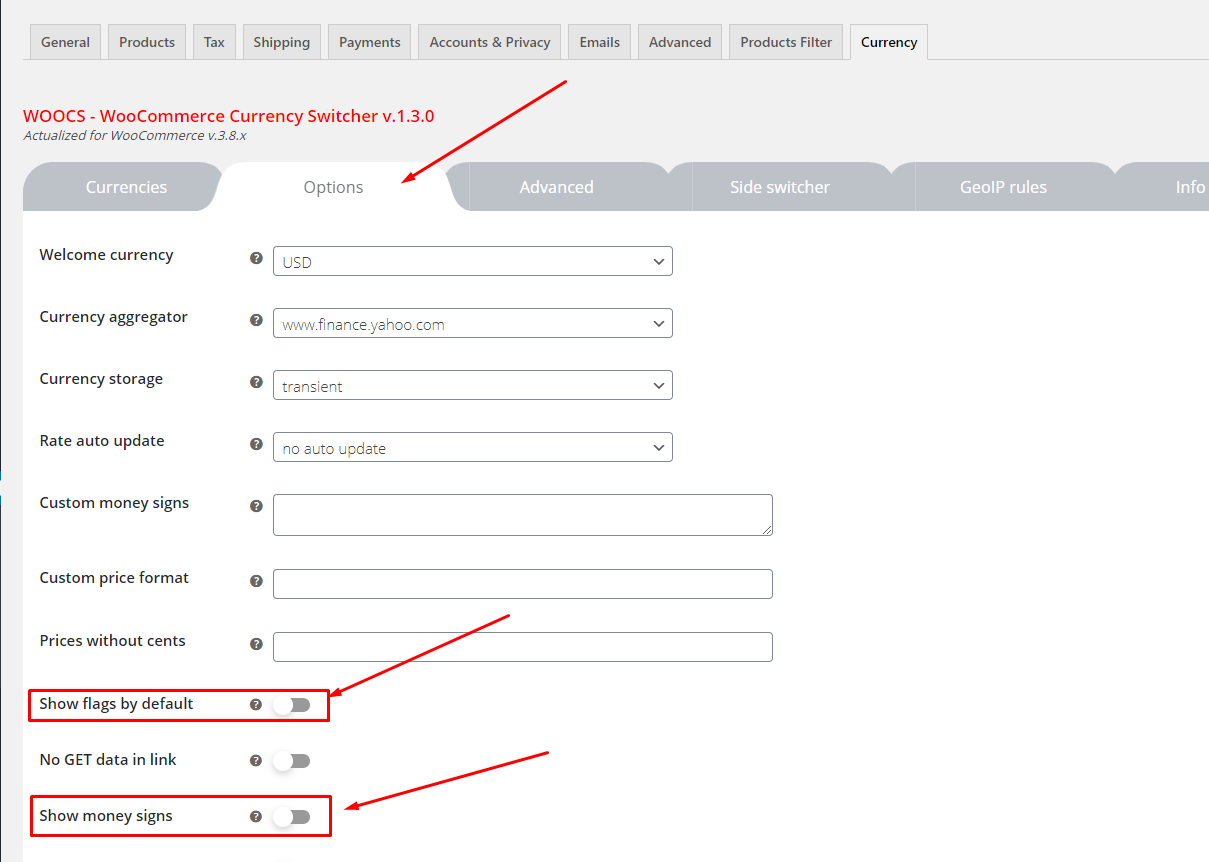Open the Welcome currency dropdown
This screenshot has height=862, width=1209.
pyautogui.click(x=473, y=261)
